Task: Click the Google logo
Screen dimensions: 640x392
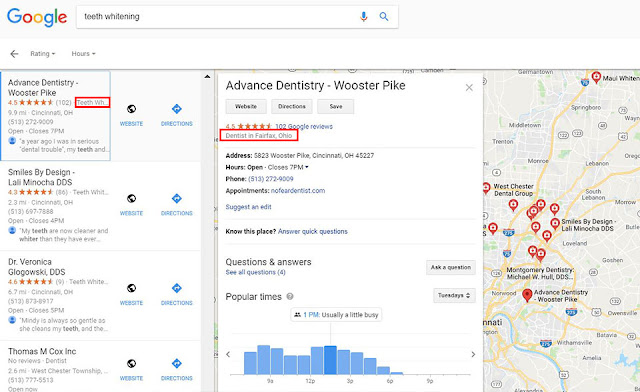Action: [37, 17]
